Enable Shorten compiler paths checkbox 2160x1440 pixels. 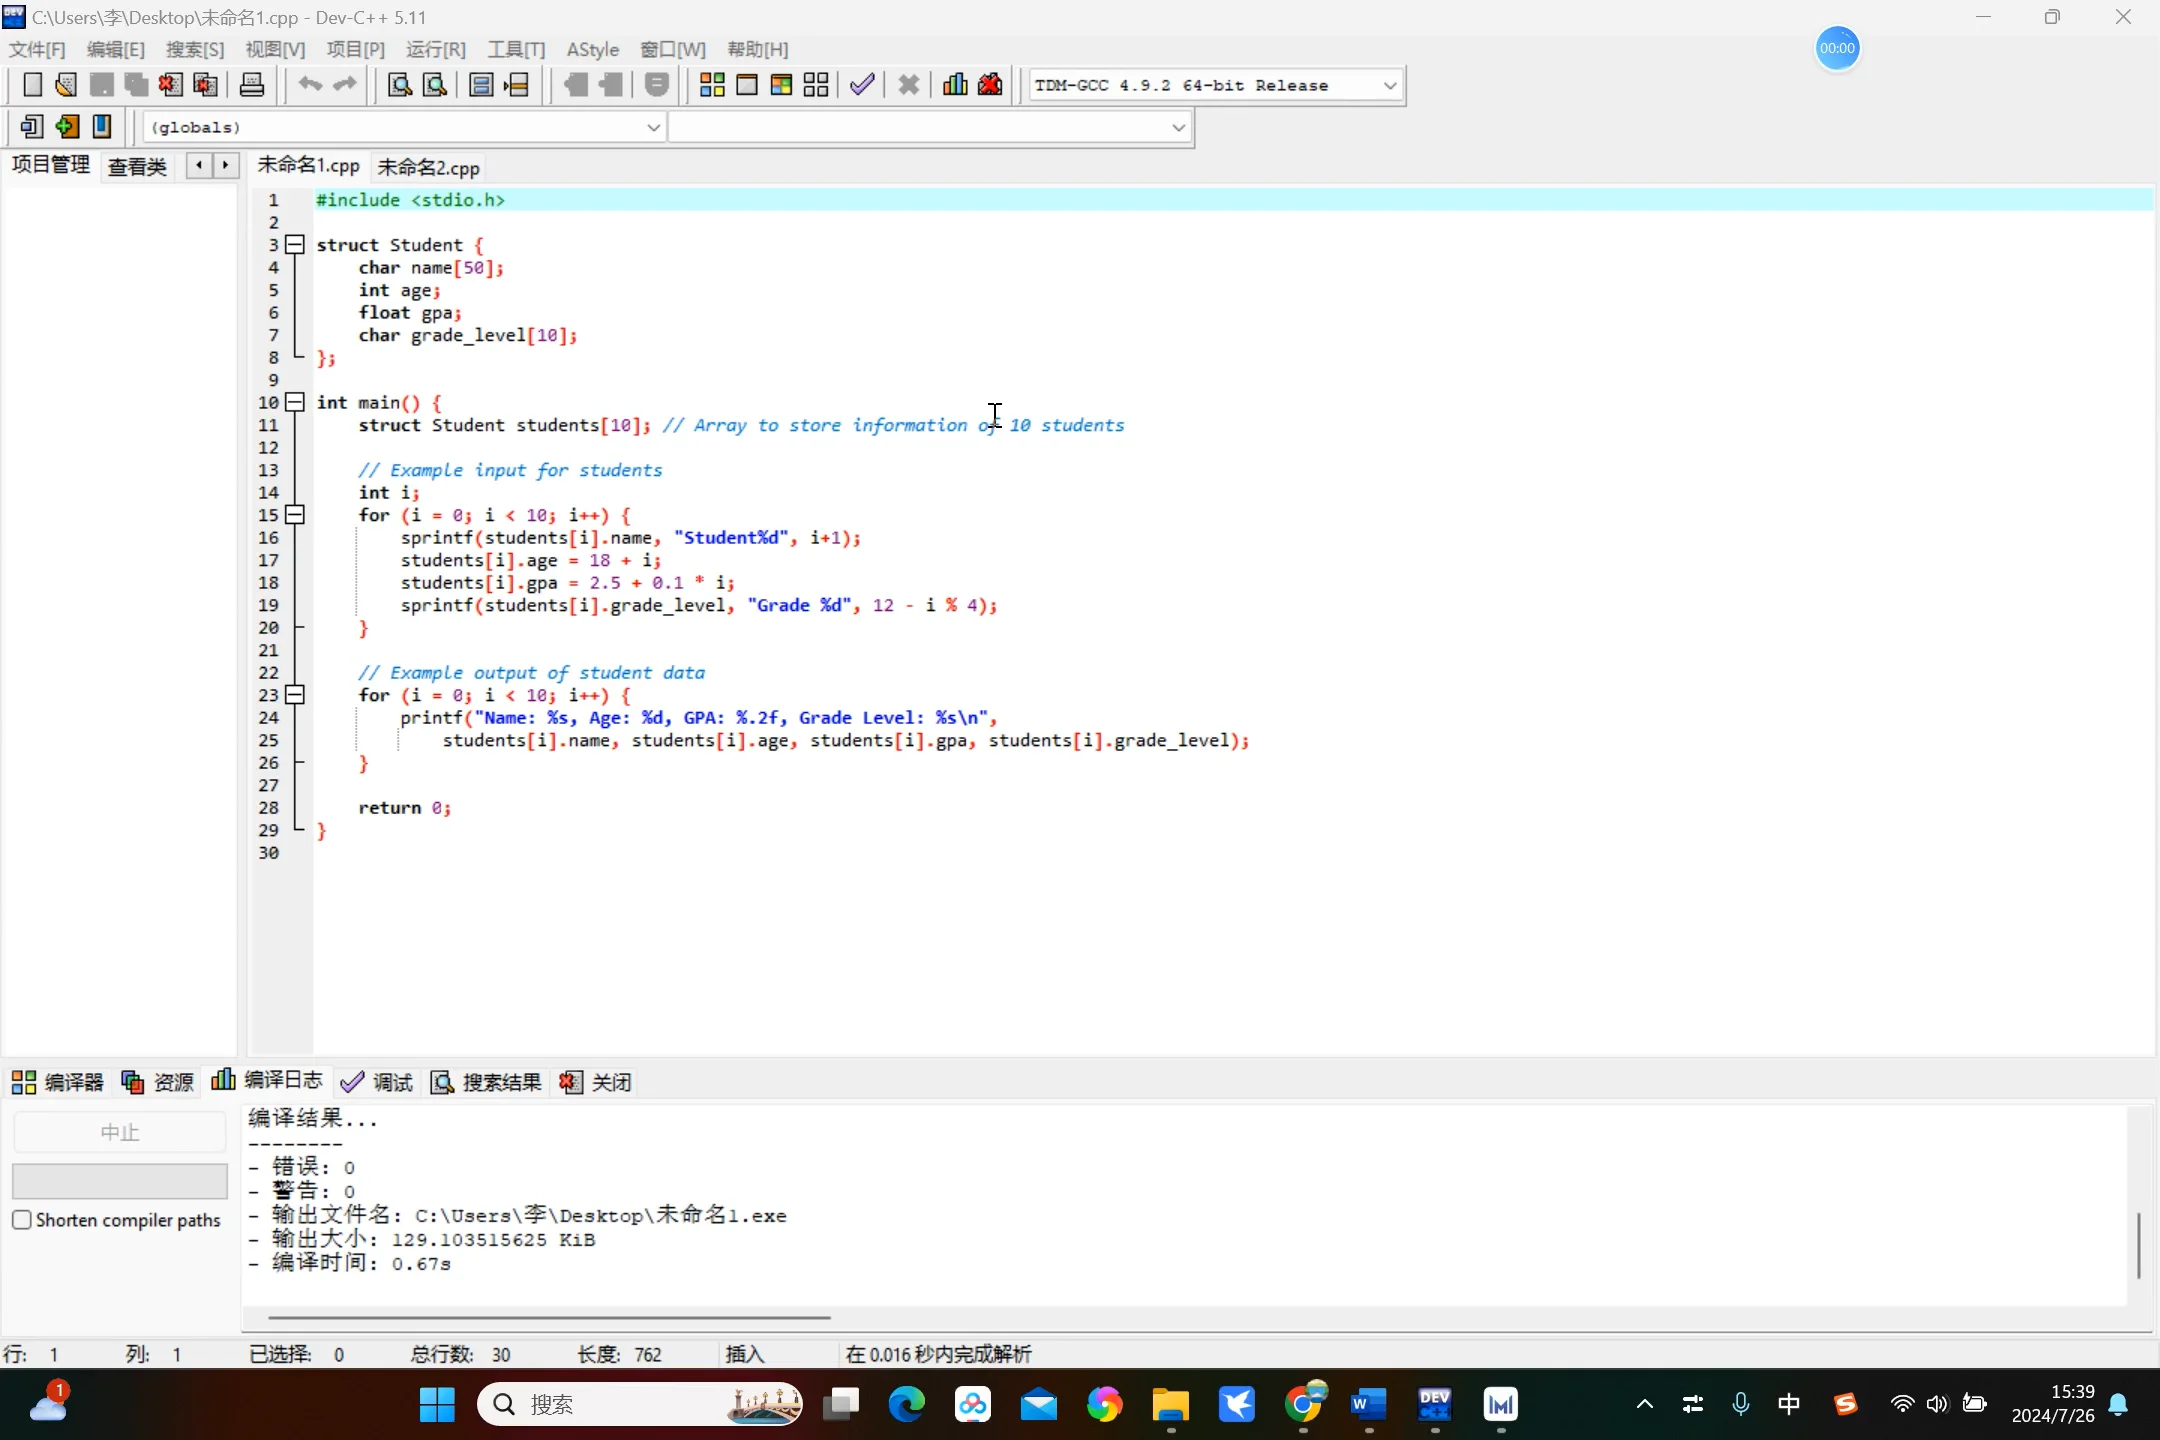point(22,1220)
